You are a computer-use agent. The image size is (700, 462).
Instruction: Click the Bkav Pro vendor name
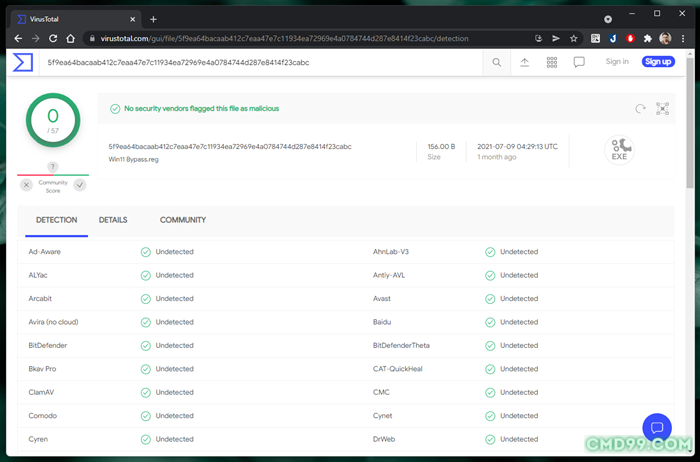tap(42, 369)
